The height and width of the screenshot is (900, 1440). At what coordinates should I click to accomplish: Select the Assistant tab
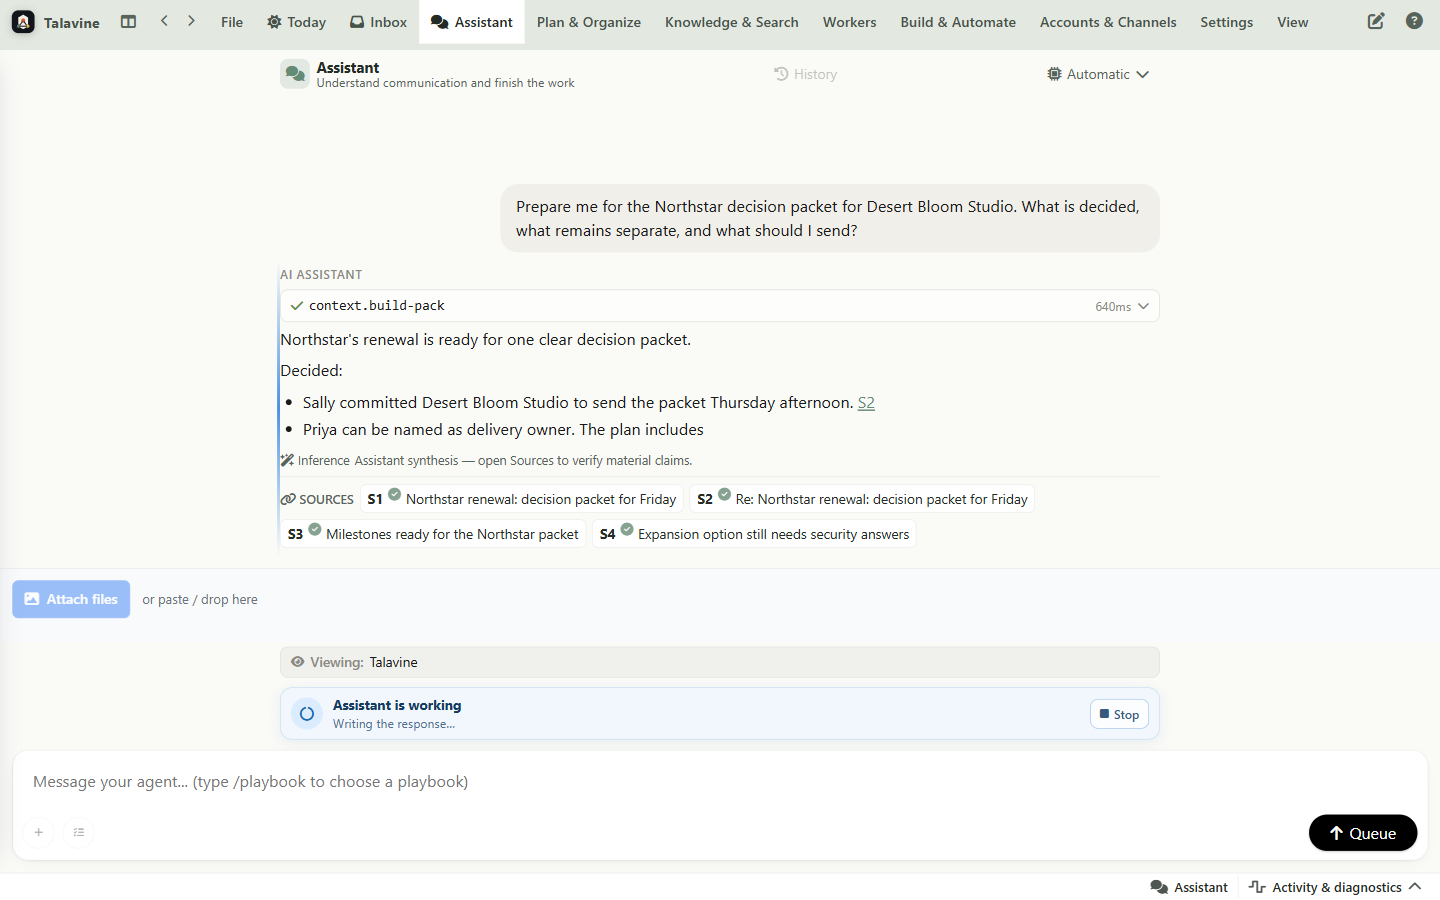tap(472, 22)
